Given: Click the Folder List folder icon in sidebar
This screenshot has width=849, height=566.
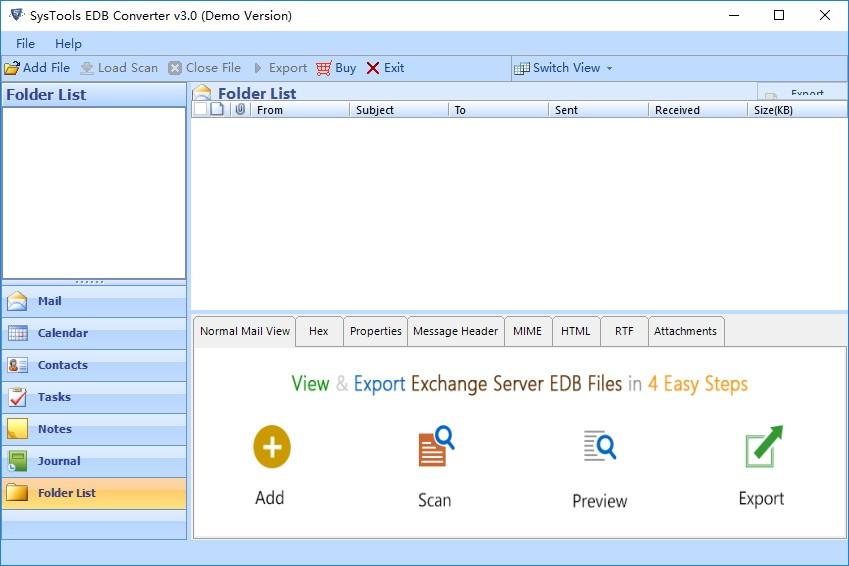Looking at the screenshot, I should tap(17, 493).
